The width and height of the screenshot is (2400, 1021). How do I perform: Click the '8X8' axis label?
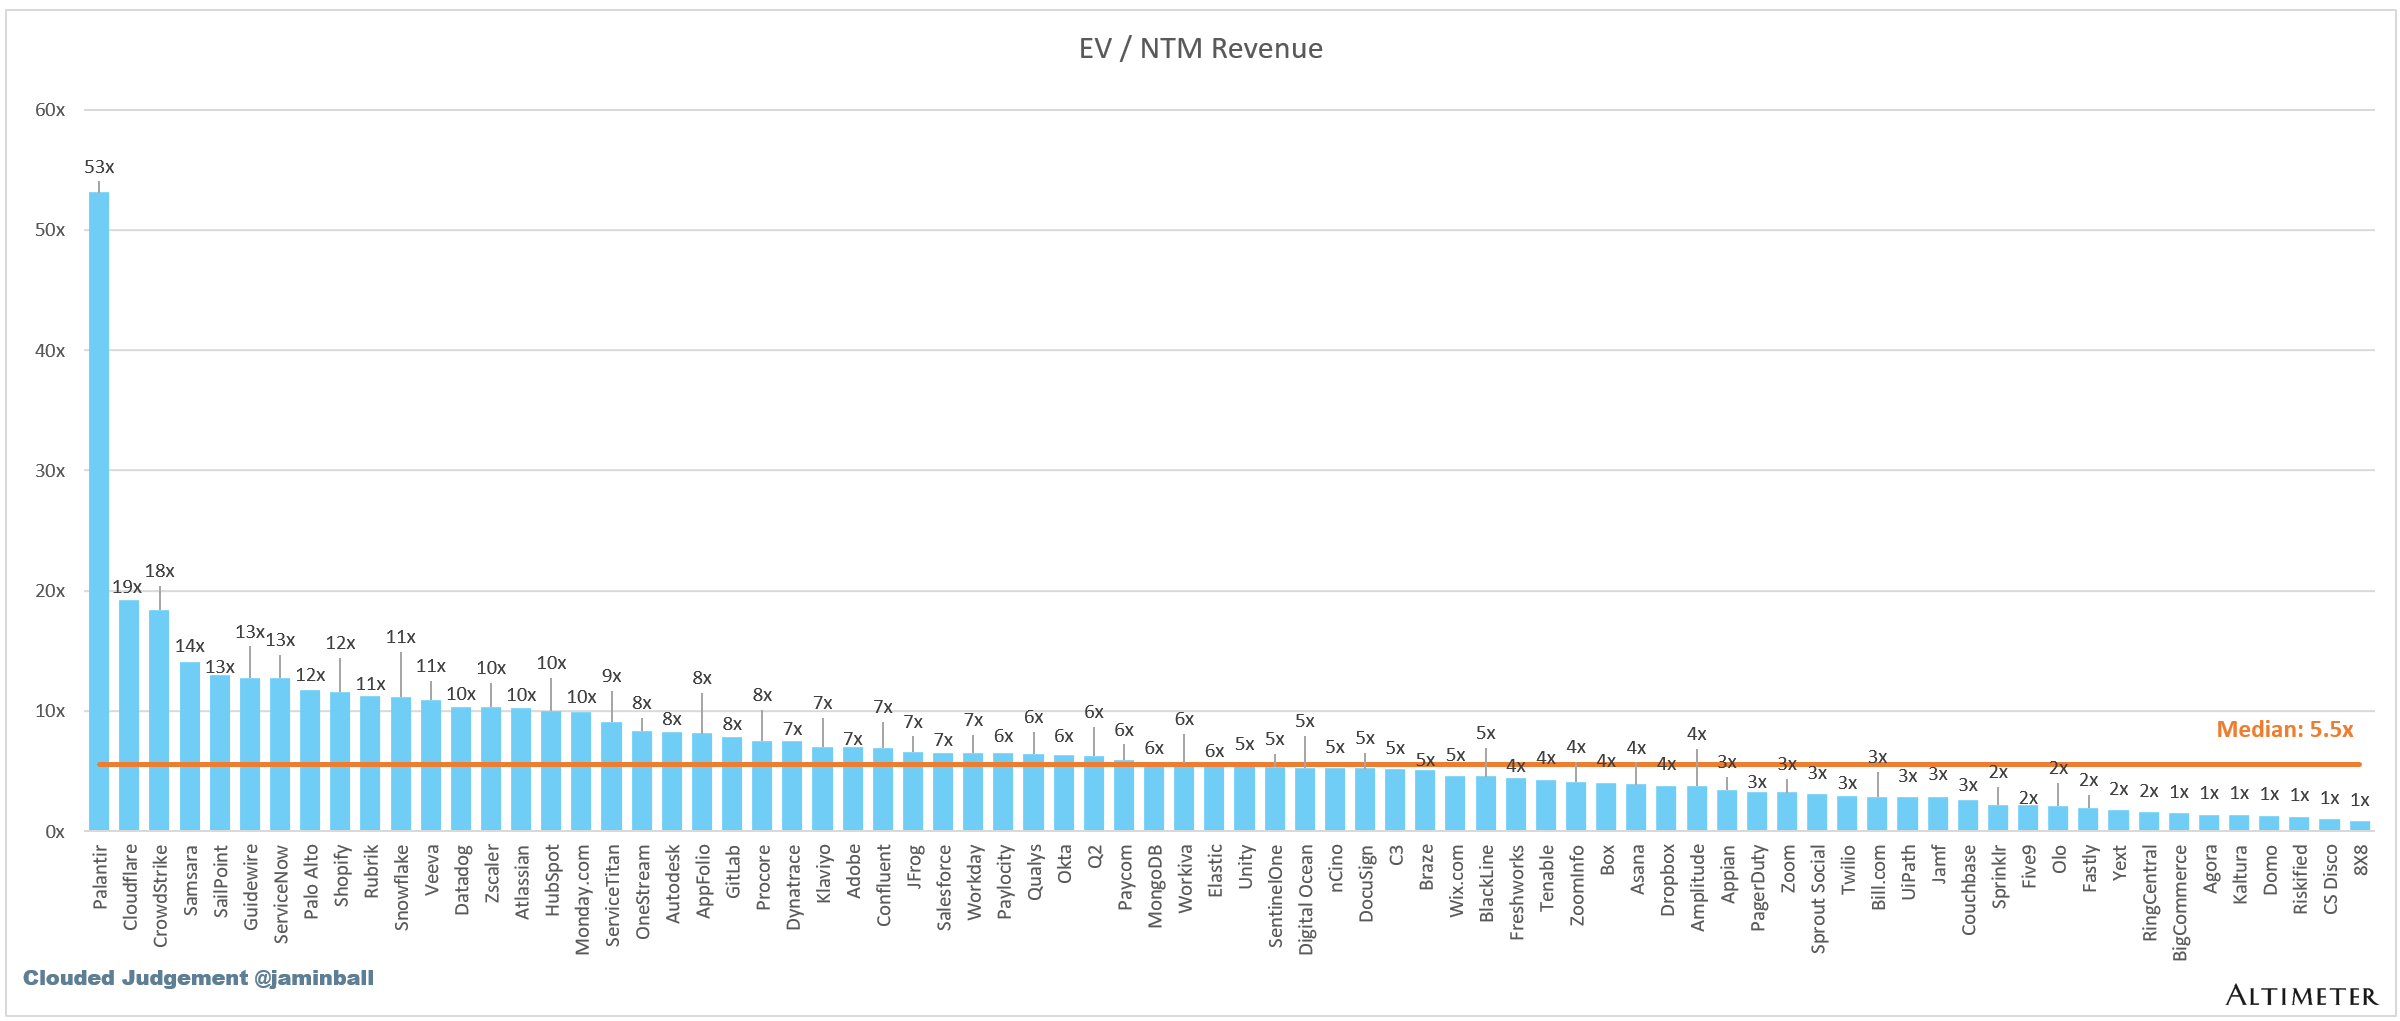click(2360, 861)
